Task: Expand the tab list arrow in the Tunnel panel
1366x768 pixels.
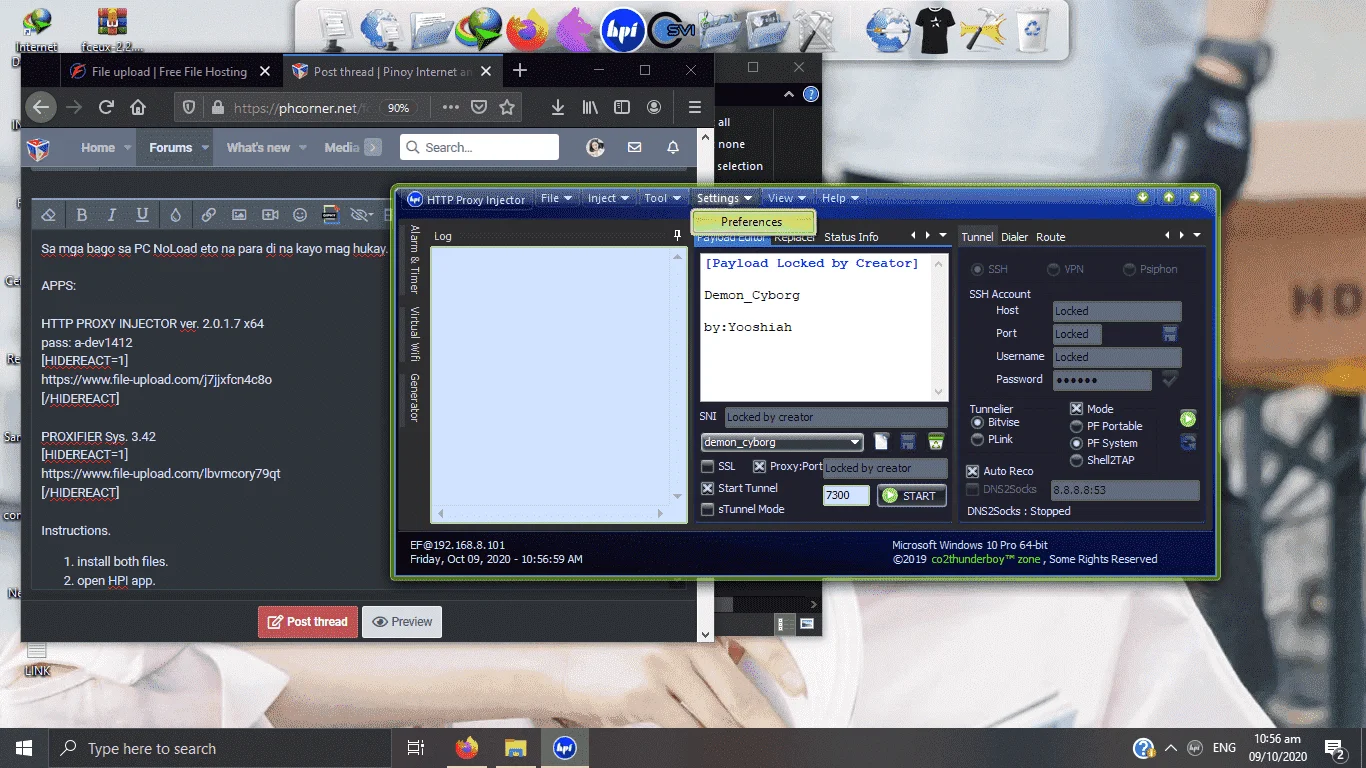Action: tap(1198, 236)
